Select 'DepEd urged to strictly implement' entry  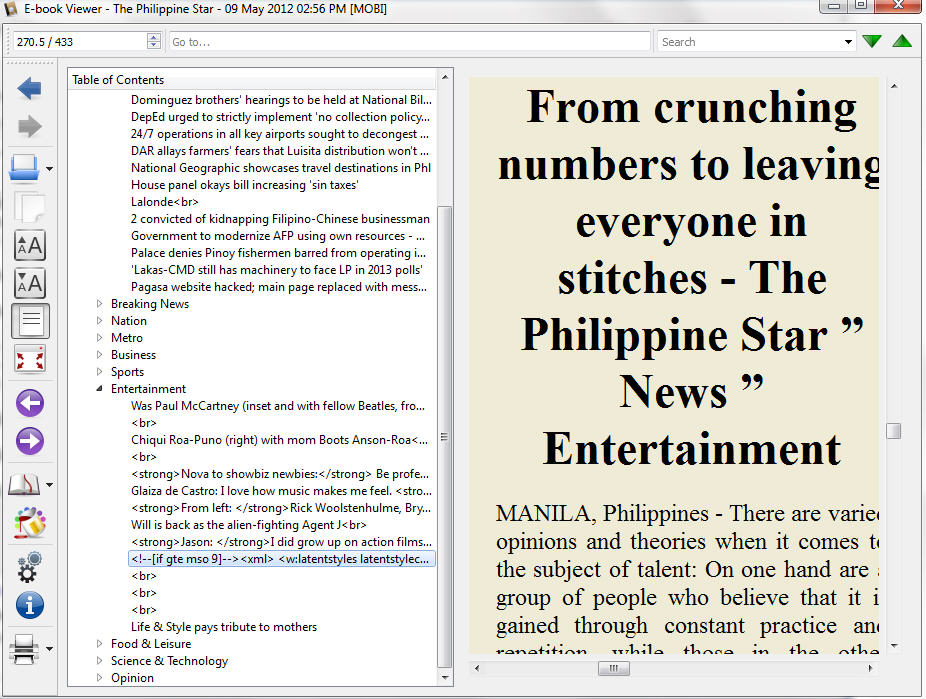pyautogui.click(x=281, y=117)
